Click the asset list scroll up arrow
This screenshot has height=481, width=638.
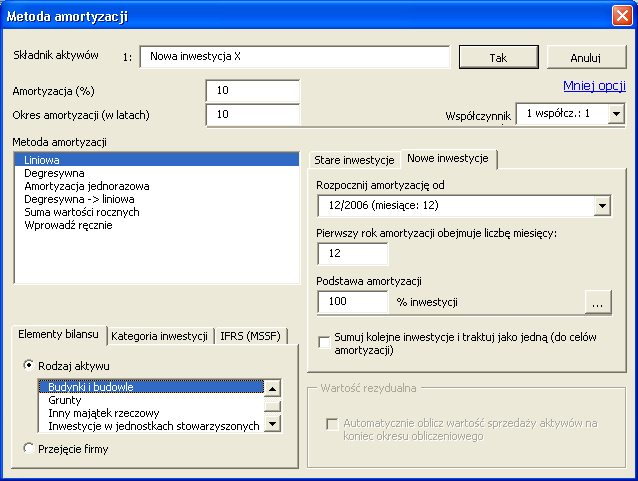[x=272, y=389]
